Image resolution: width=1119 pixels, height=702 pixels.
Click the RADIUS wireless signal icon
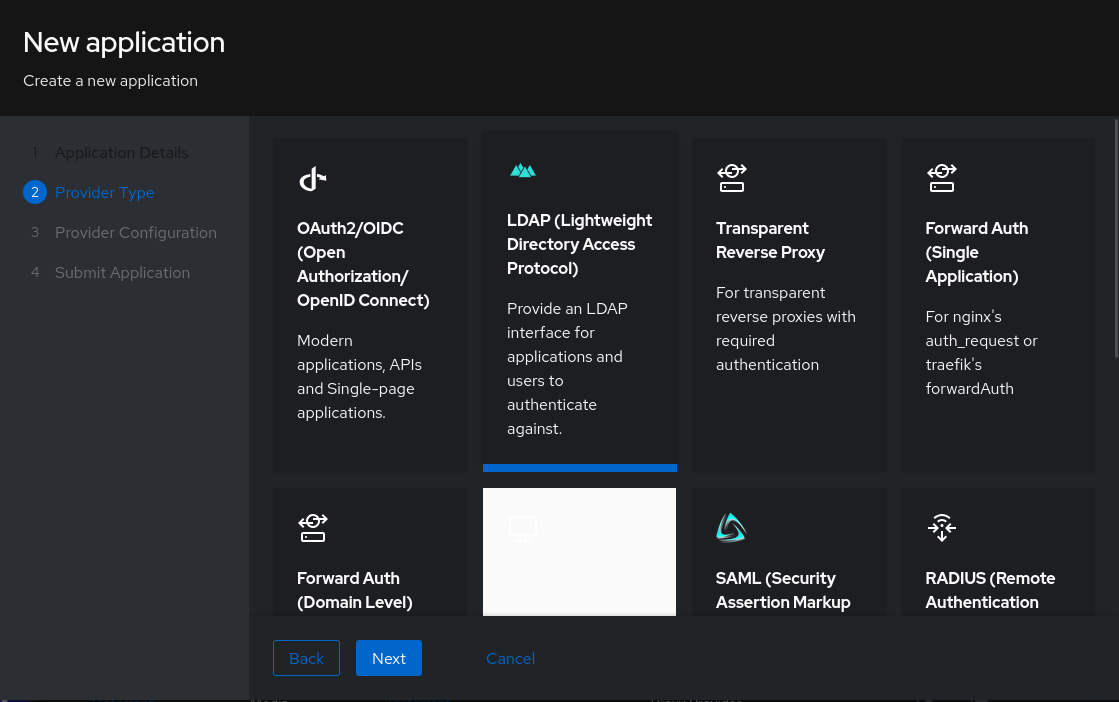941,528
